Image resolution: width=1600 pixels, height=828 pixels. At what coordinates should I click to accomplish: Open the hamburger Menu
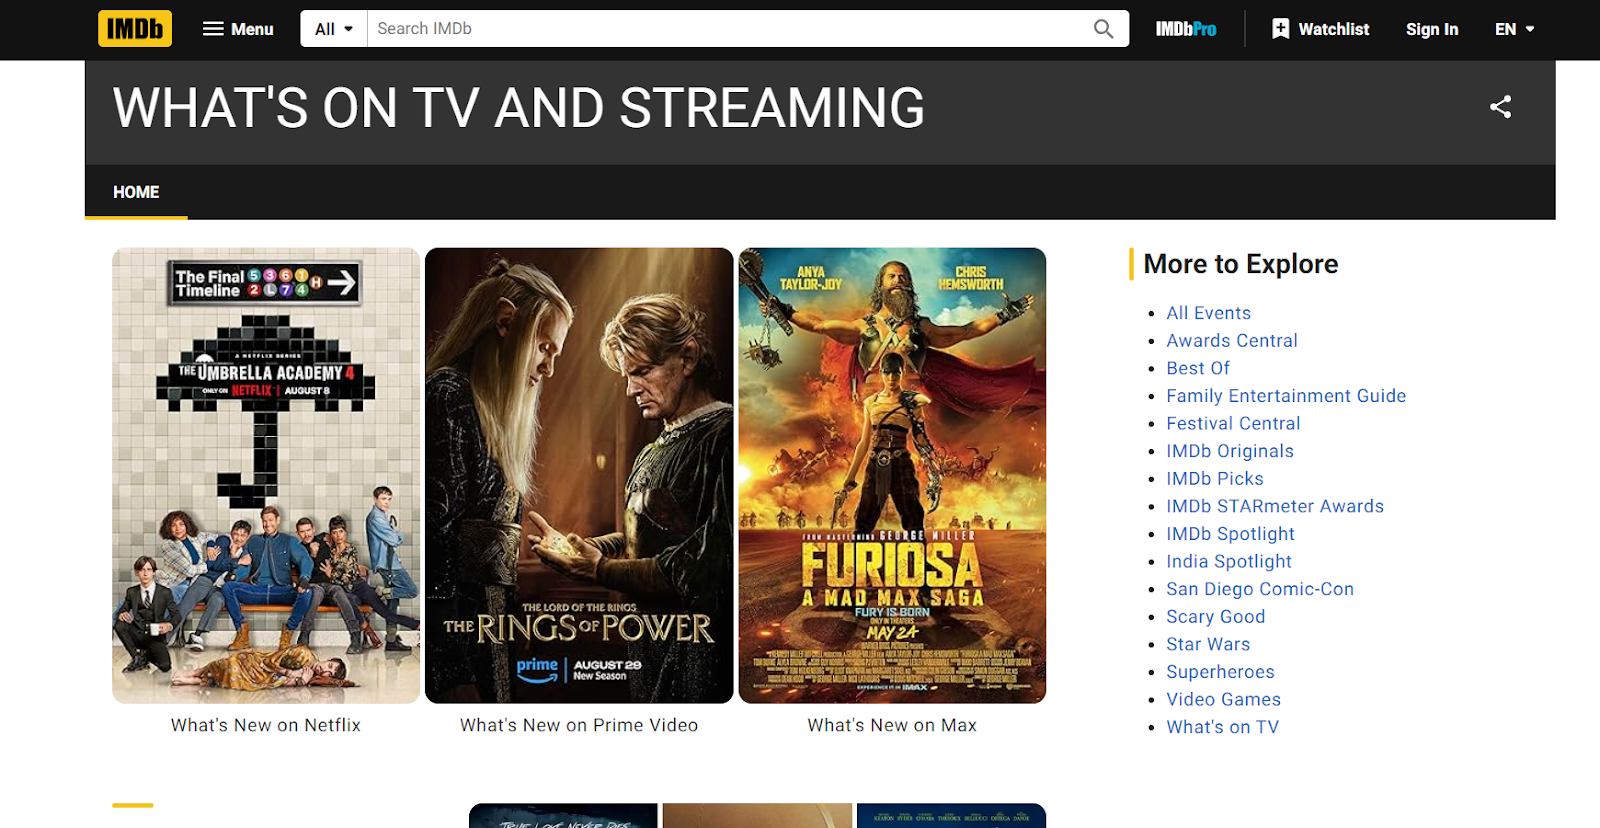tap(238, 29)
